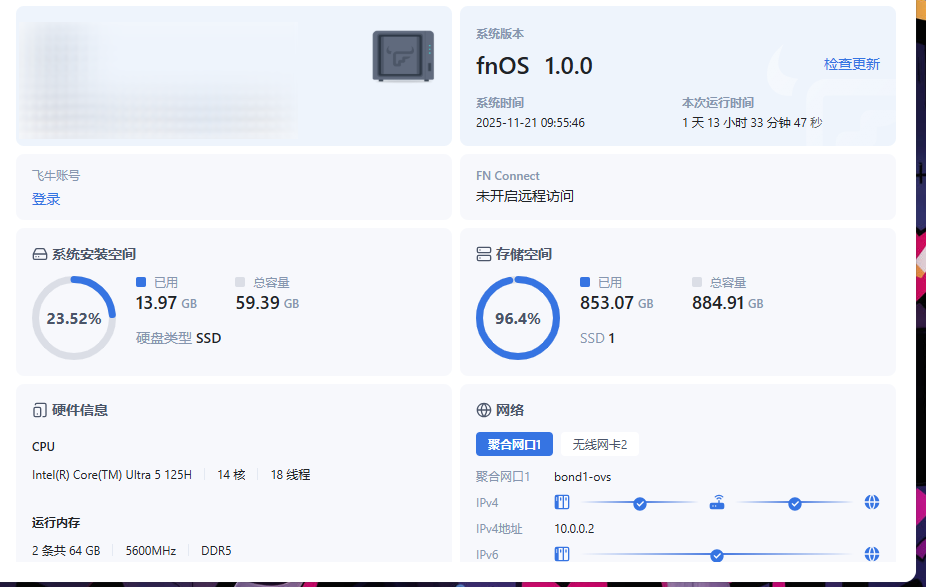Click the hardware info chip icon

pyautogui.click(x=40, y=410)
